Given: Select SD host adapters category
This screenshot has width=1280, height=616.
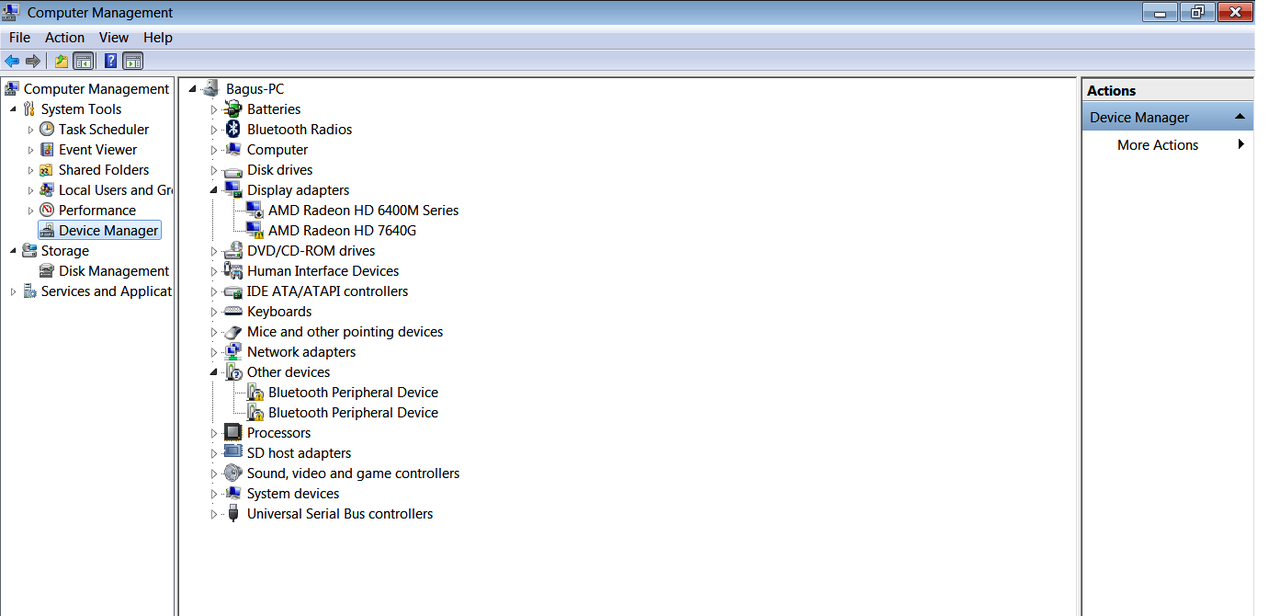Looking at the screenshot, I should click(299, 453).
